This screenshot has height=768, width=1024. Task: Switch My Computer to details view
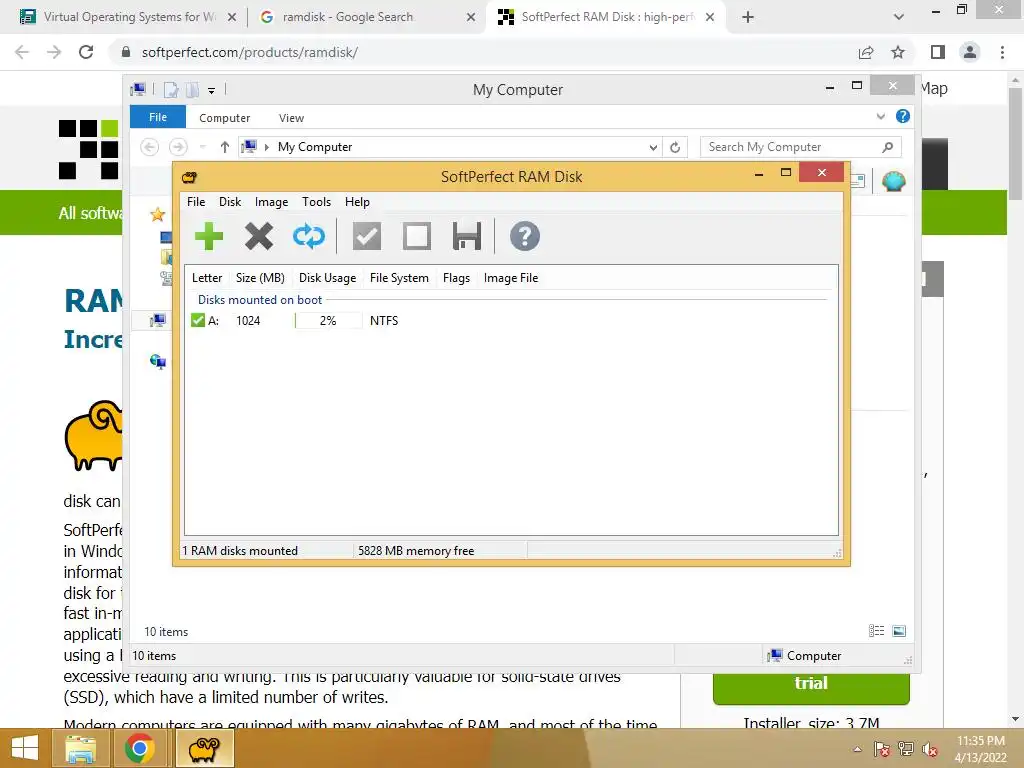(x=876, y=631)
